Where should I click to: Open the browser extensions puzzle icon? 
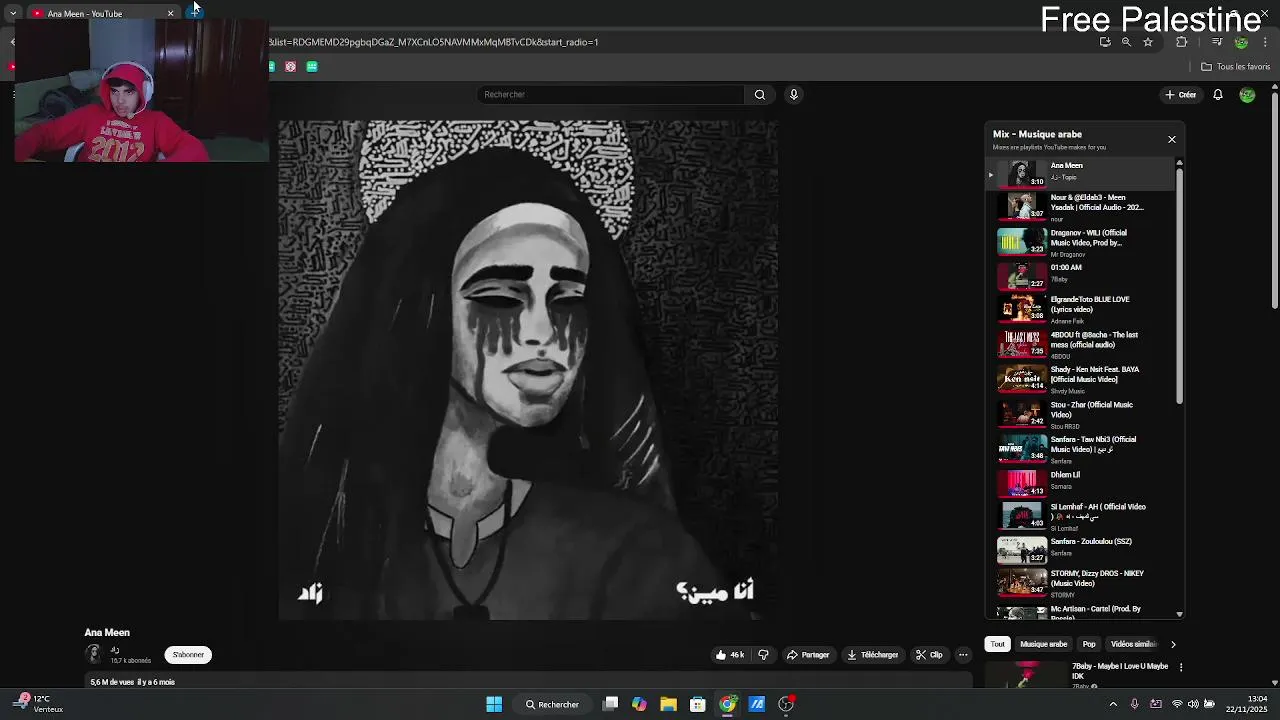pyautogui.click(x=1182, y=42)
